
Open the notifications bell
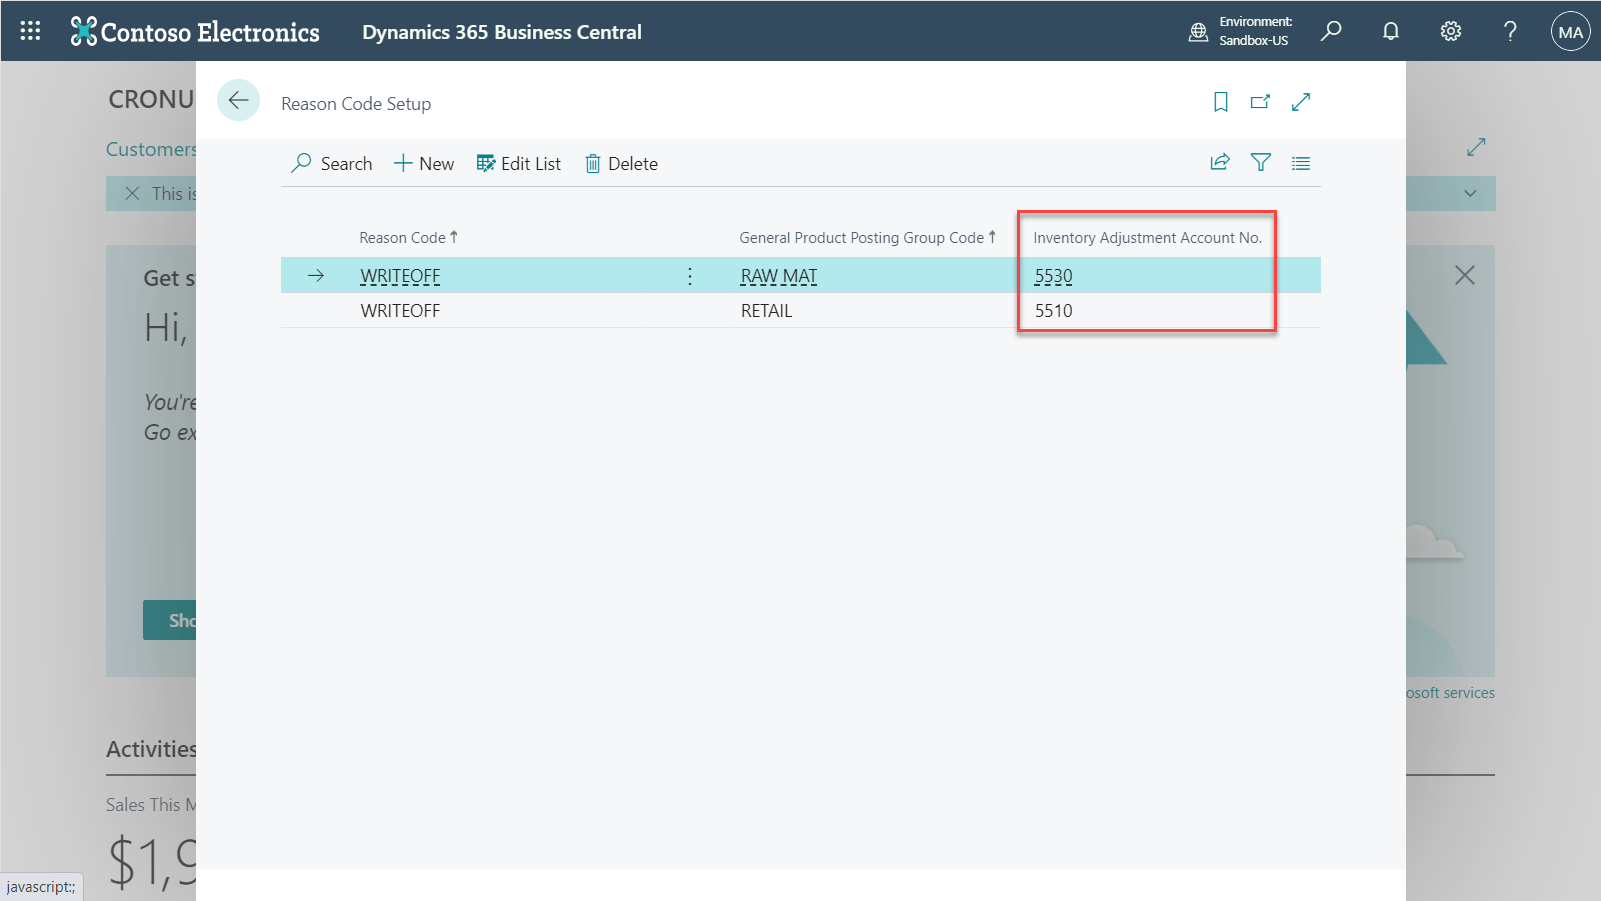click(1391, 31)
